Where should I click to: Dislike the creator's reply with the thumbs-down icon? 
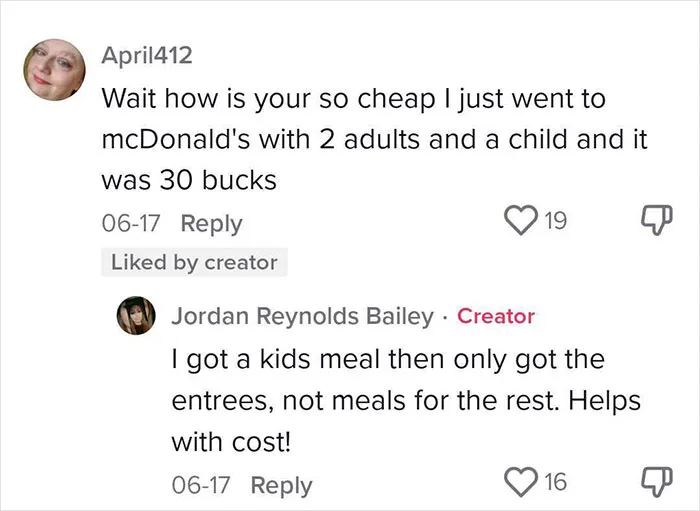point(657,482)
